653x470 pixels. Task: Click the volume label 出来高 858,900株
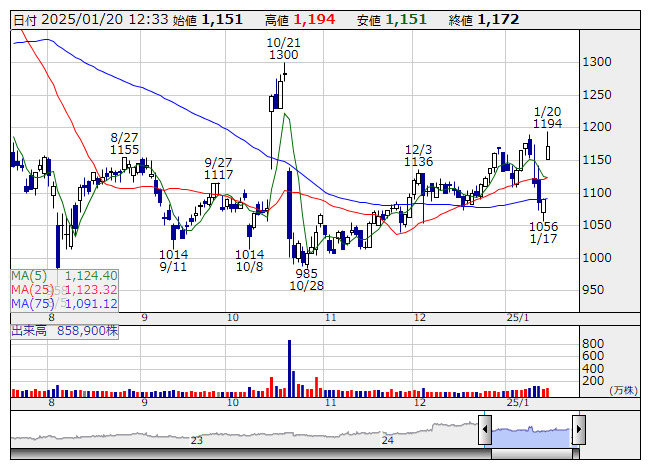click(x=65, y=331)
